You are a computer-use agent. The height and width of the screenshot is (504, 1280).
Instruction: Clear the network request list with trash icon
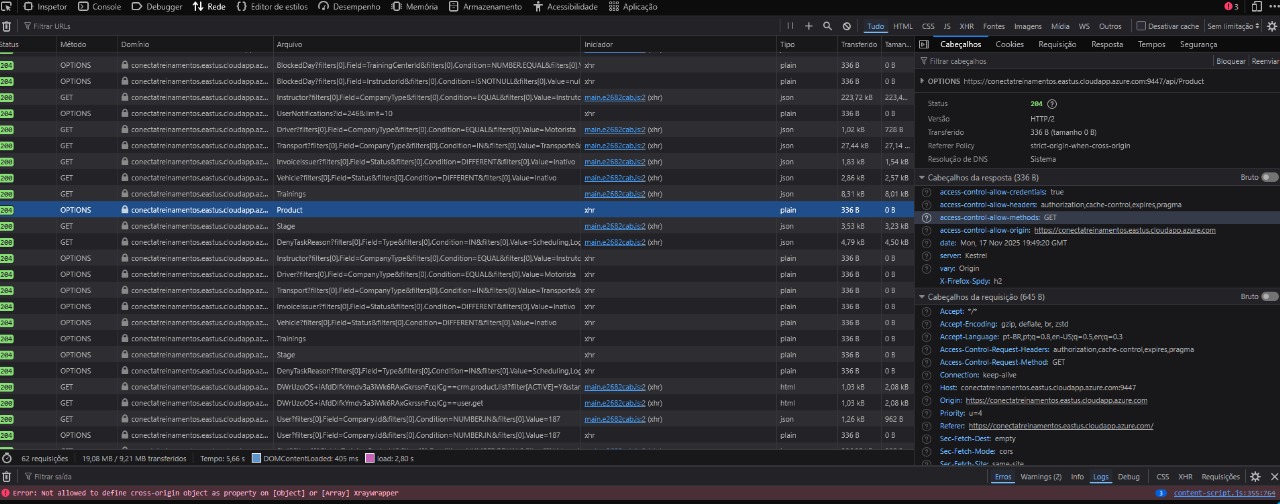click(8, 26)
